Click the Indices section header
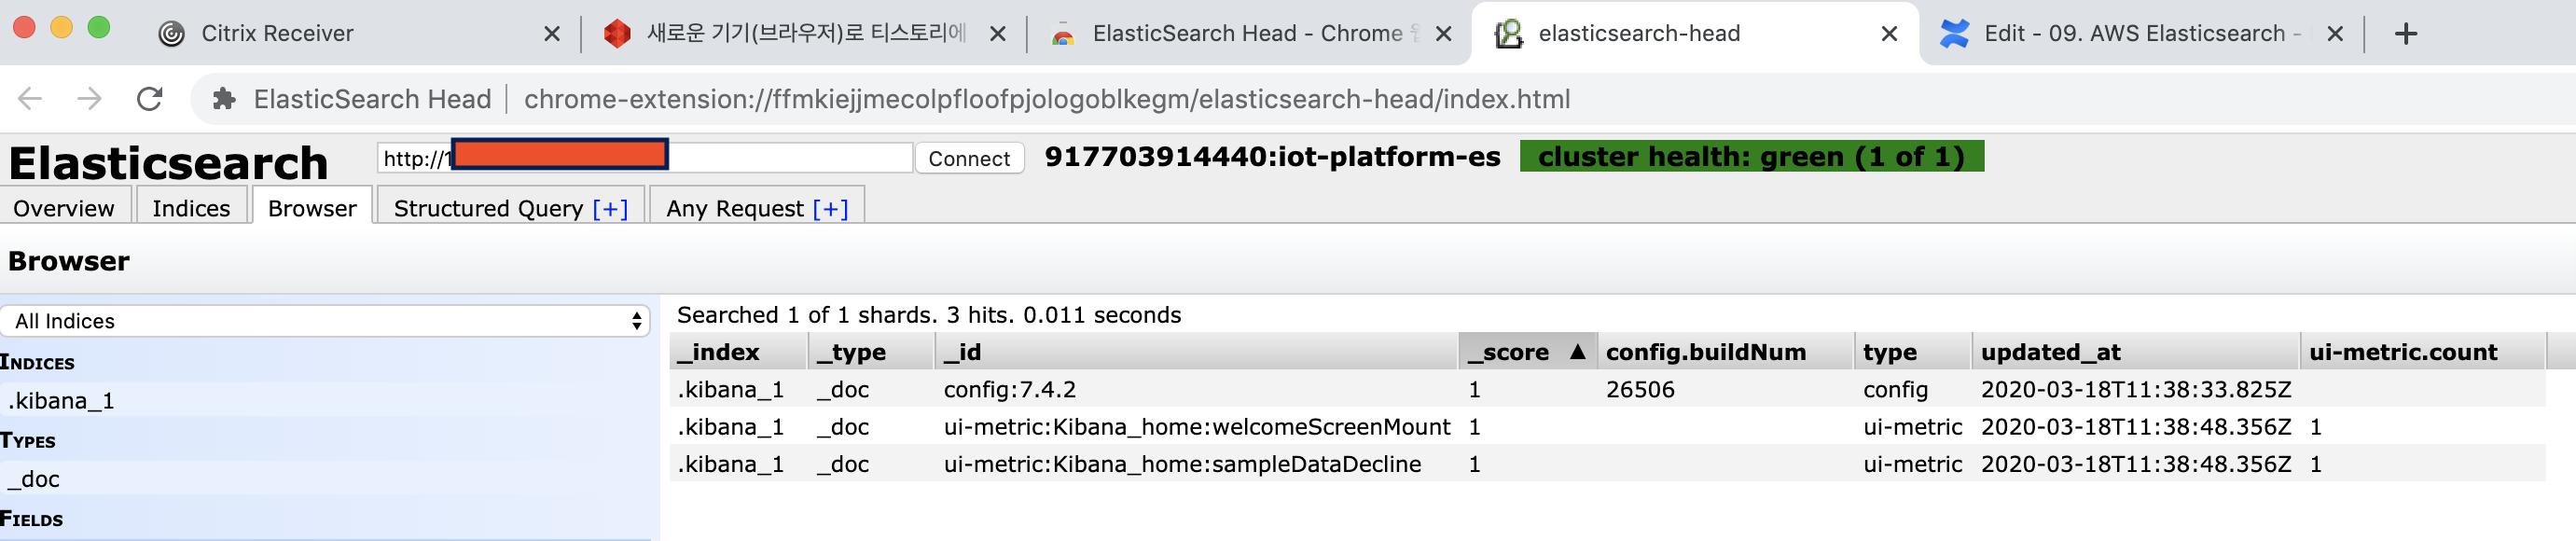The image size is (2576, 541). tap(38, 362)
